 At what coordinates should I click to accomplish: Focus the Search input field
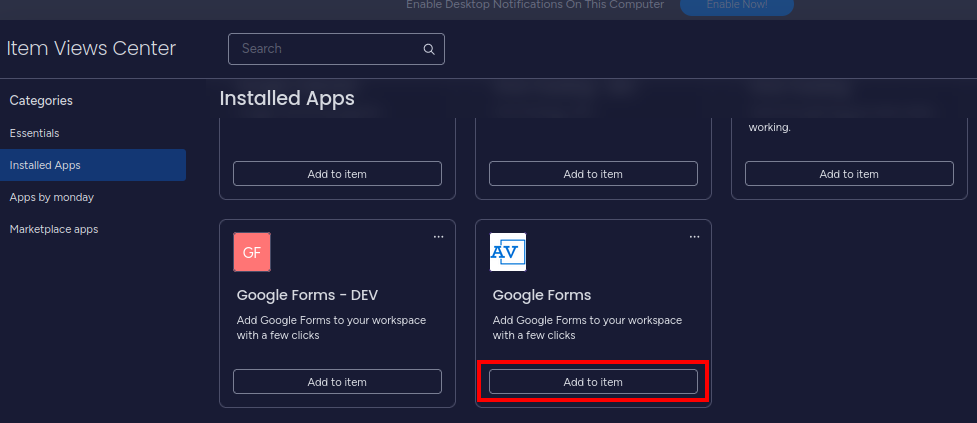336,49
